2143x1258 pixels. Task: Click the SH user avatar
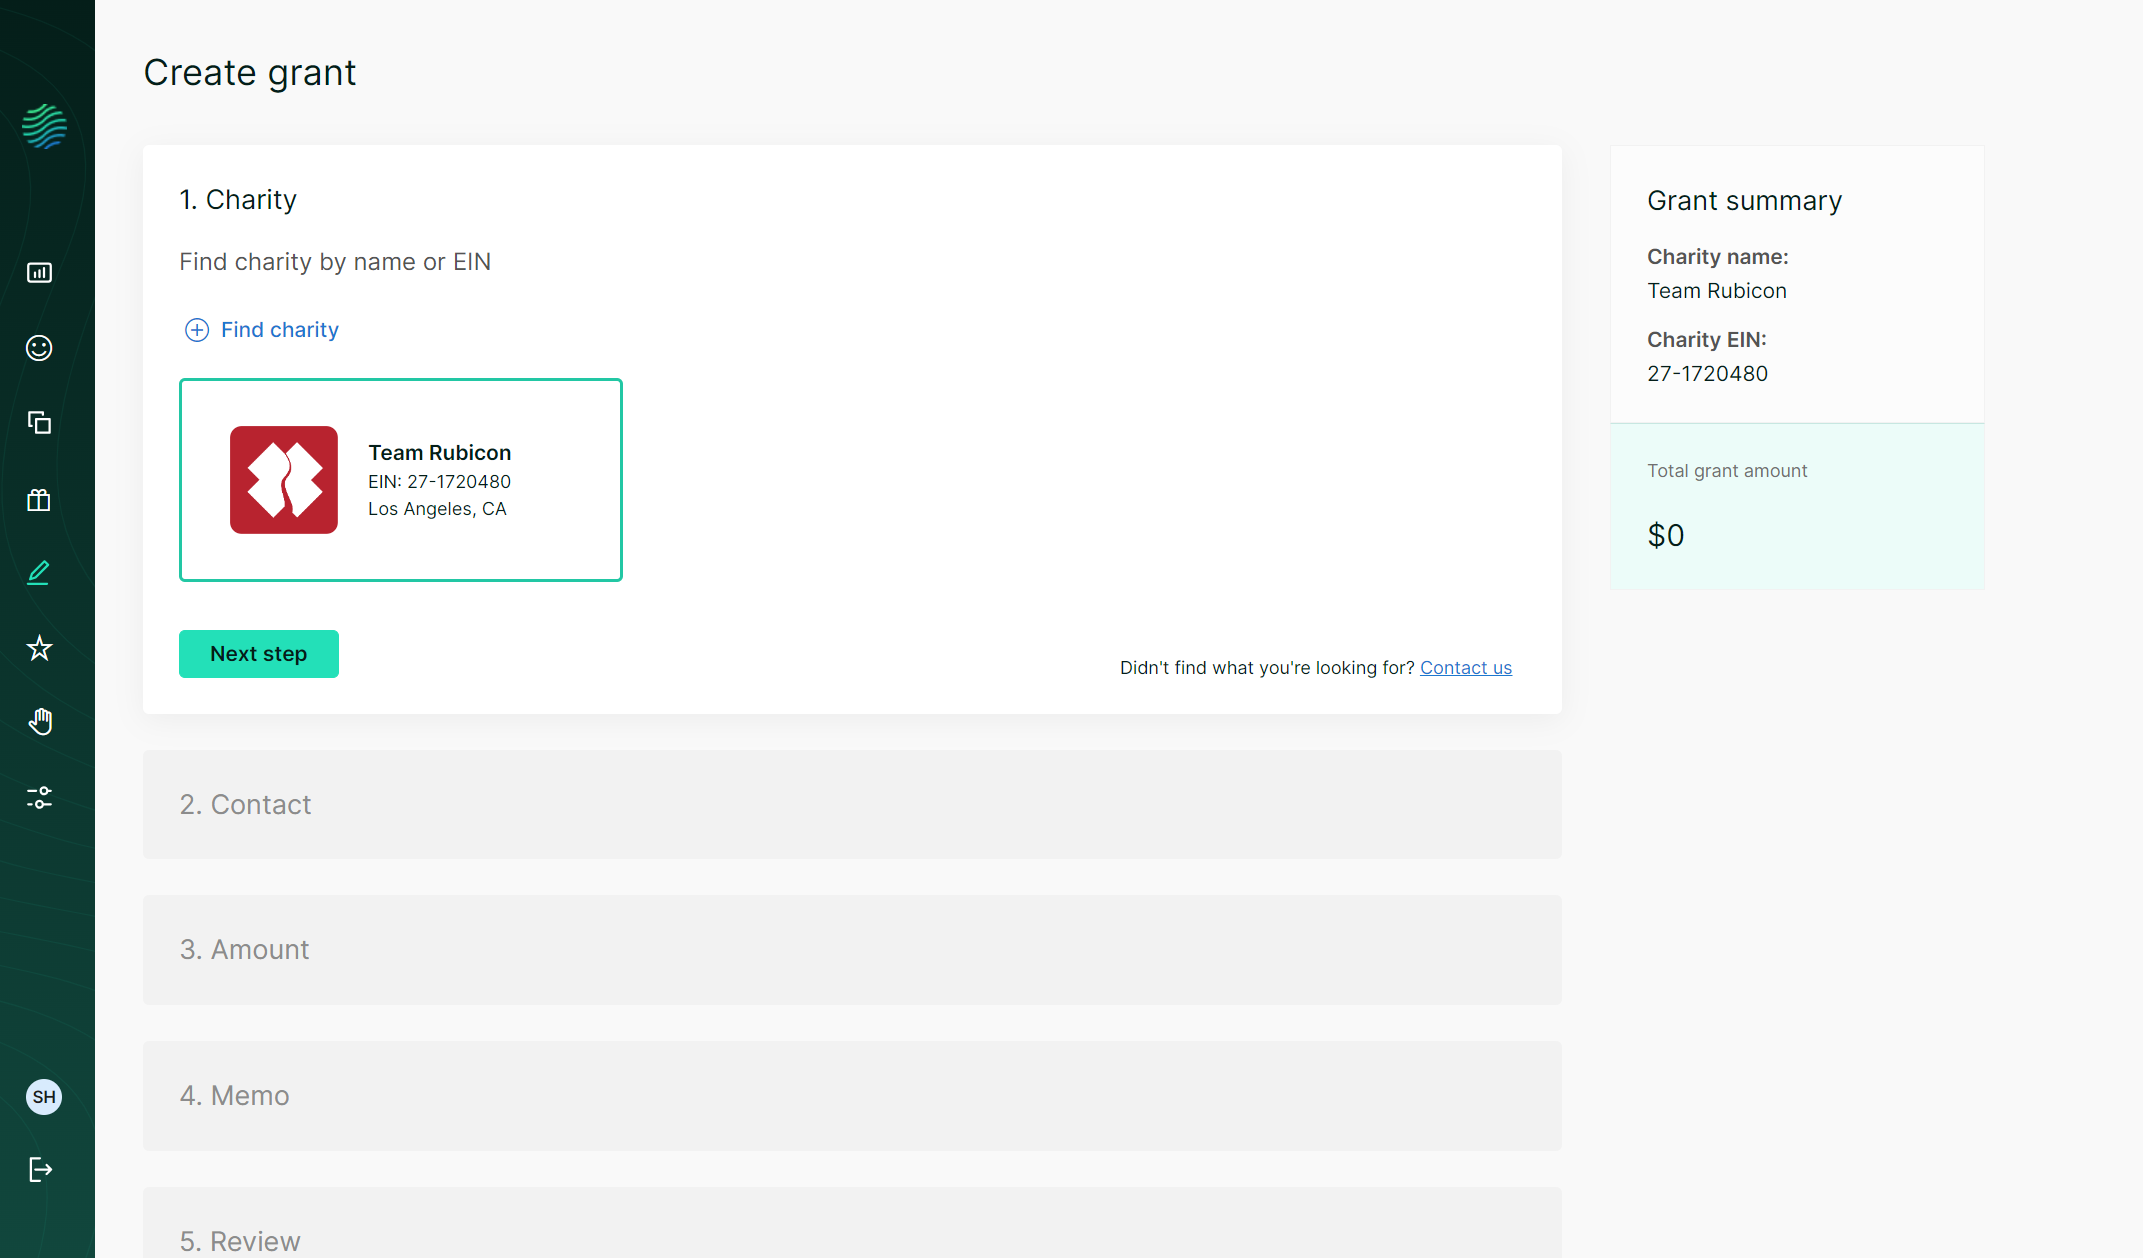[x=44, y=1097]
